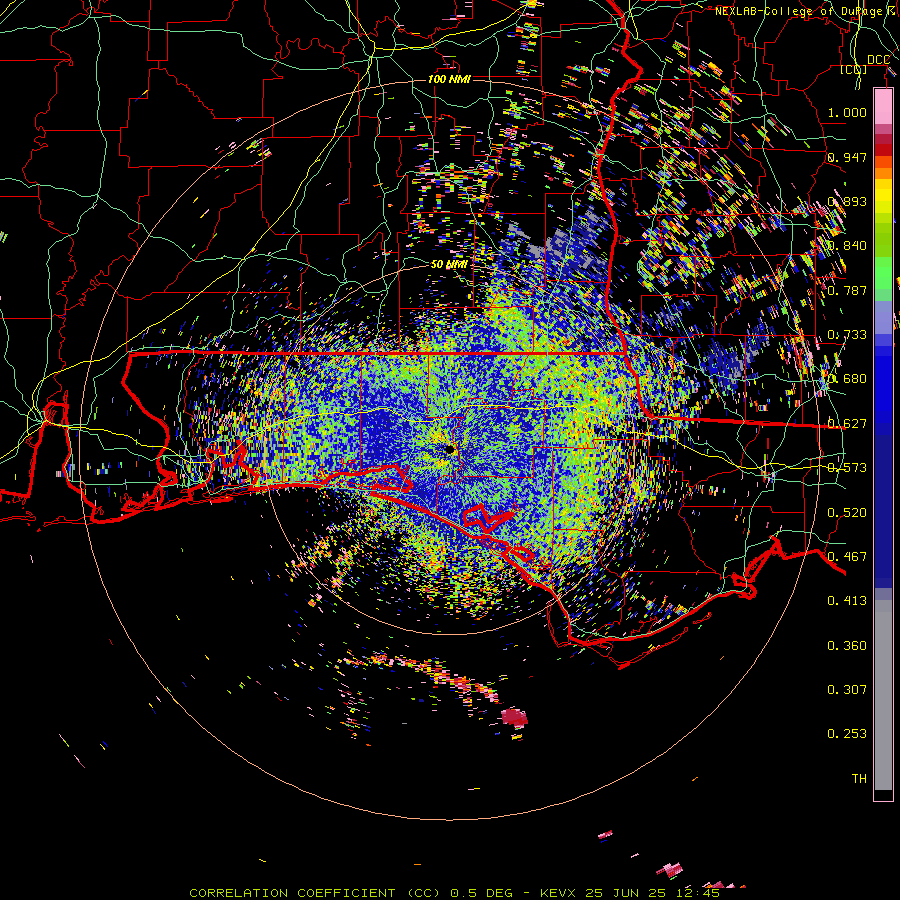
Task: Click the 0.893 scale value
Action: tap(847, 201)
